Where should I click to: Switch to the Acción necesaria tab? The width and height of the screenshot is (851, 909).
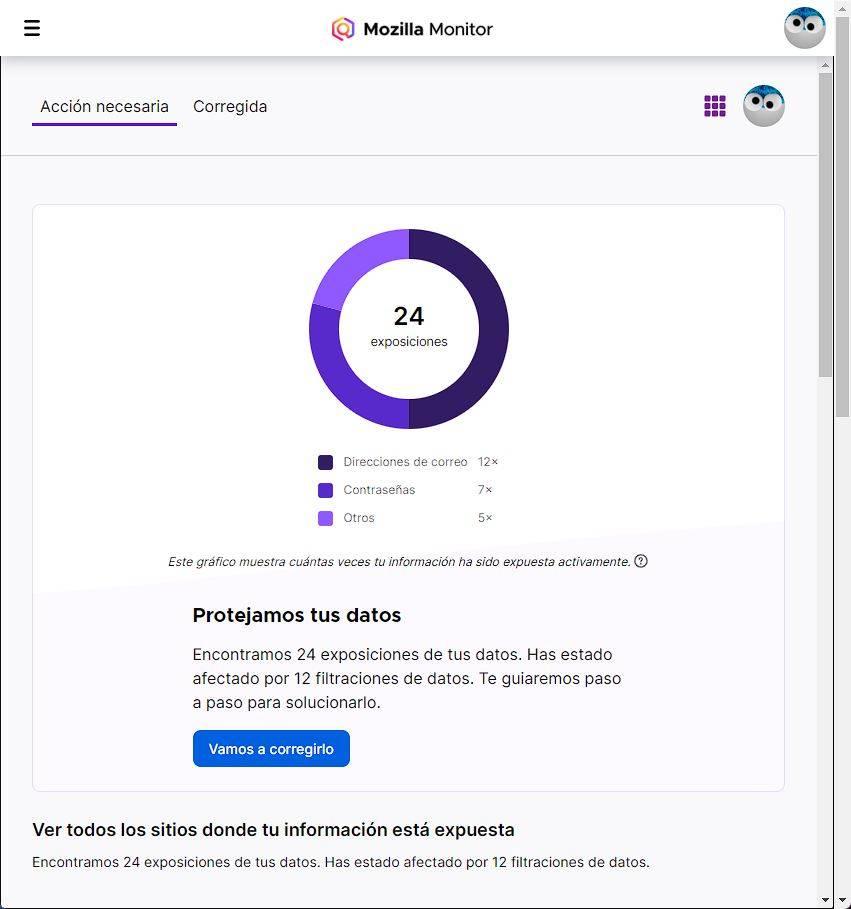(x=104, y=106)
